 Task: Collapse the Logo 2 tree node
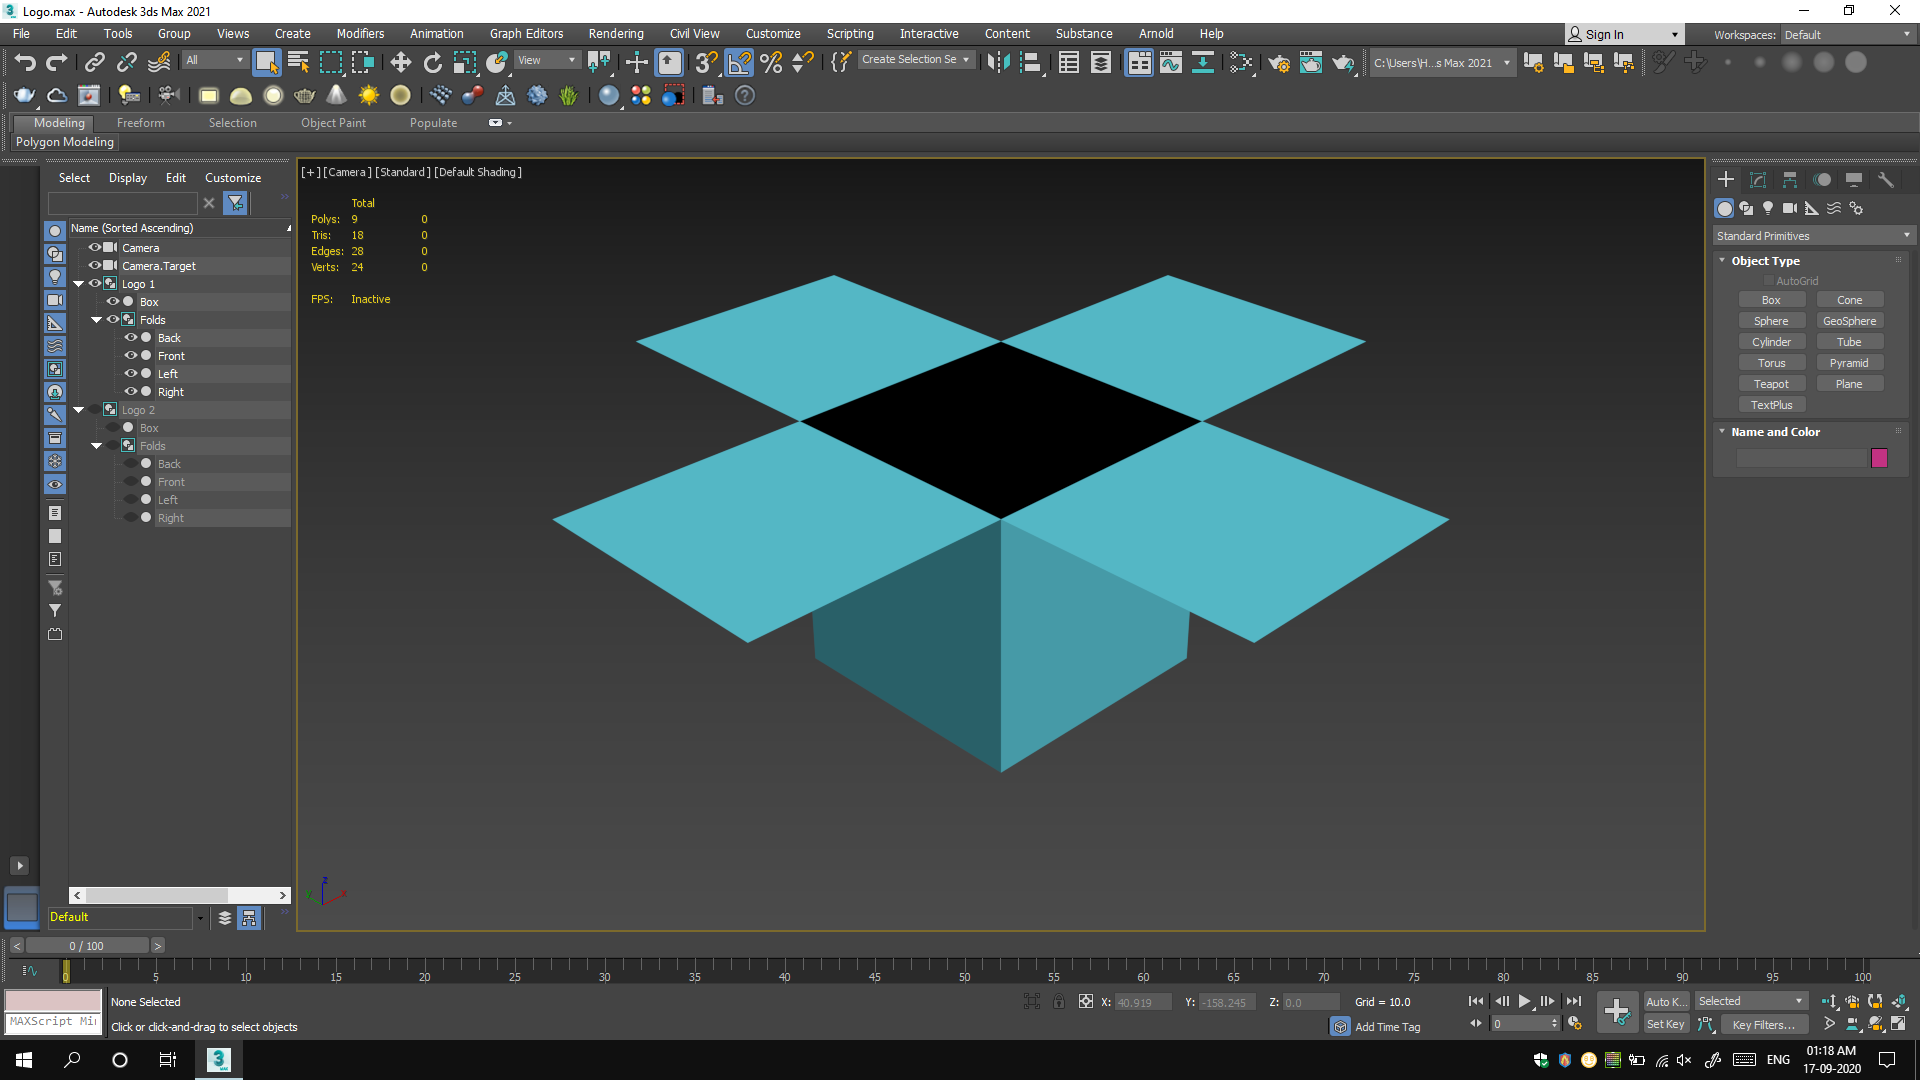78,410
